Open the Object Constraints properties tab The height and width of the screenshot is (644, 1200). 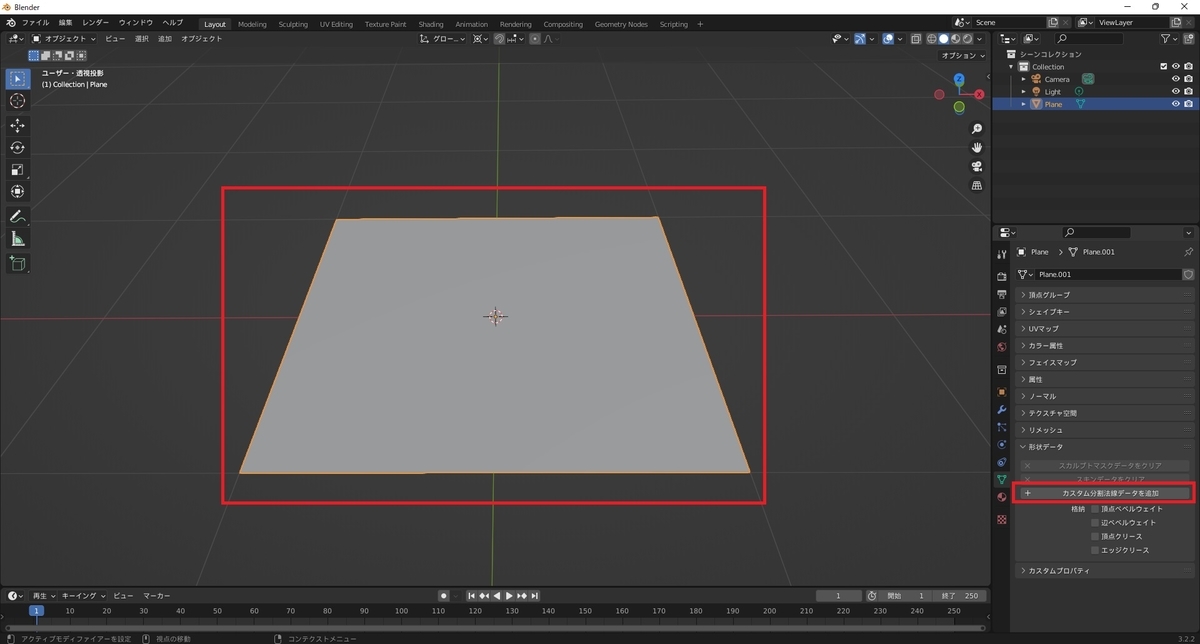click(x=1002, y=462)
